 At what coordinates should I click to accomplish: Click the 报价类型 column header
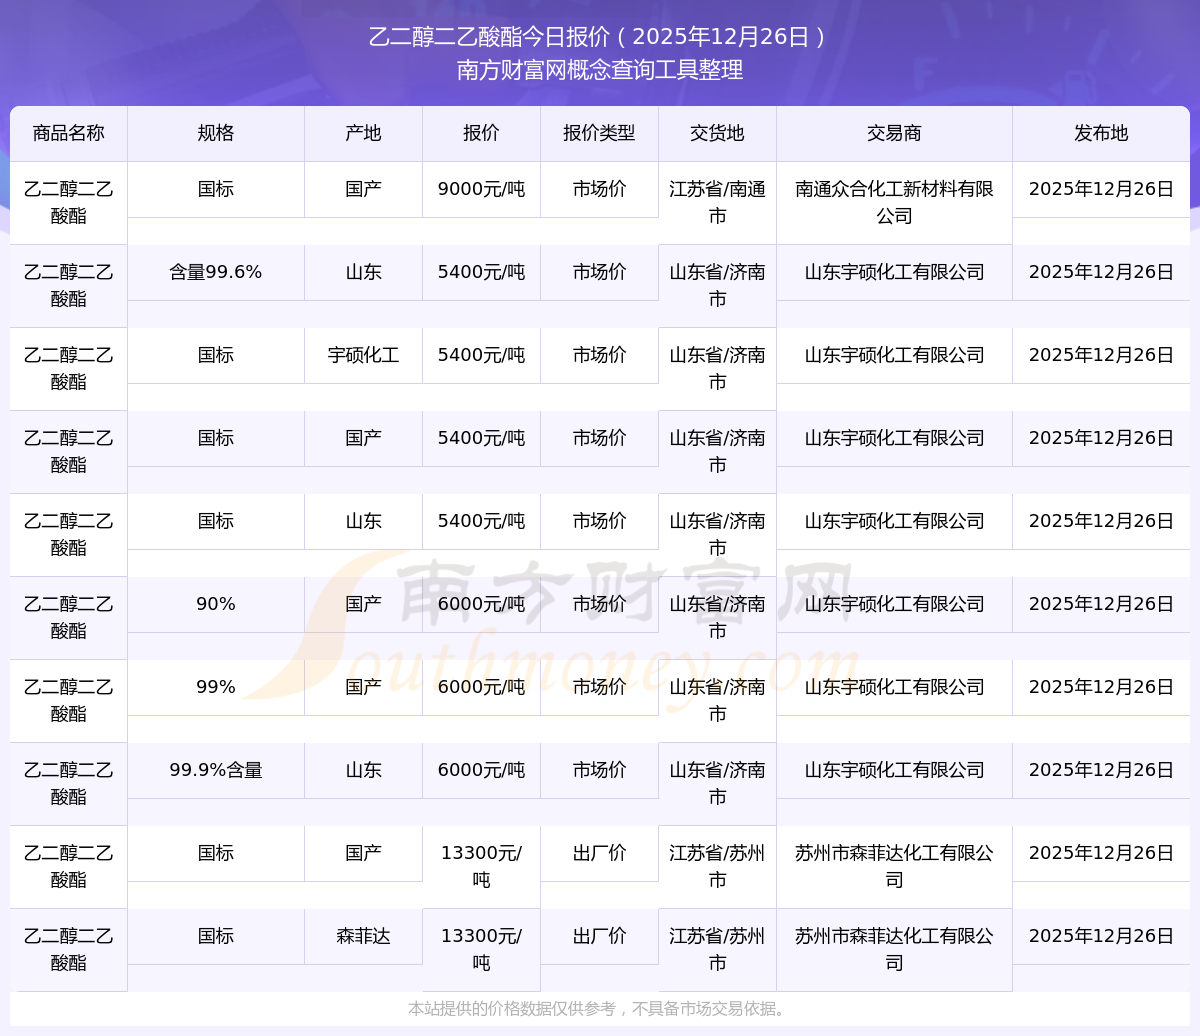click(599, 133)
